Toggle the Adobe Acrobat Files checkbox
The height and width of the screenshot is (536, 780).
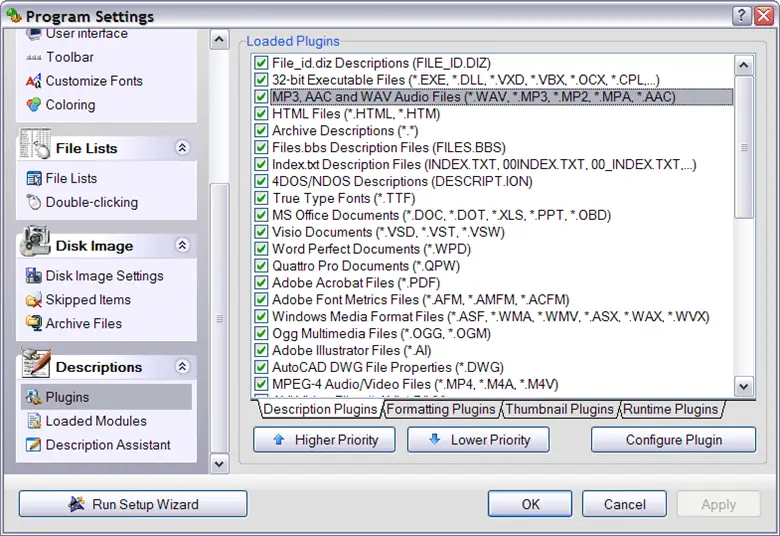click(261, 283)
